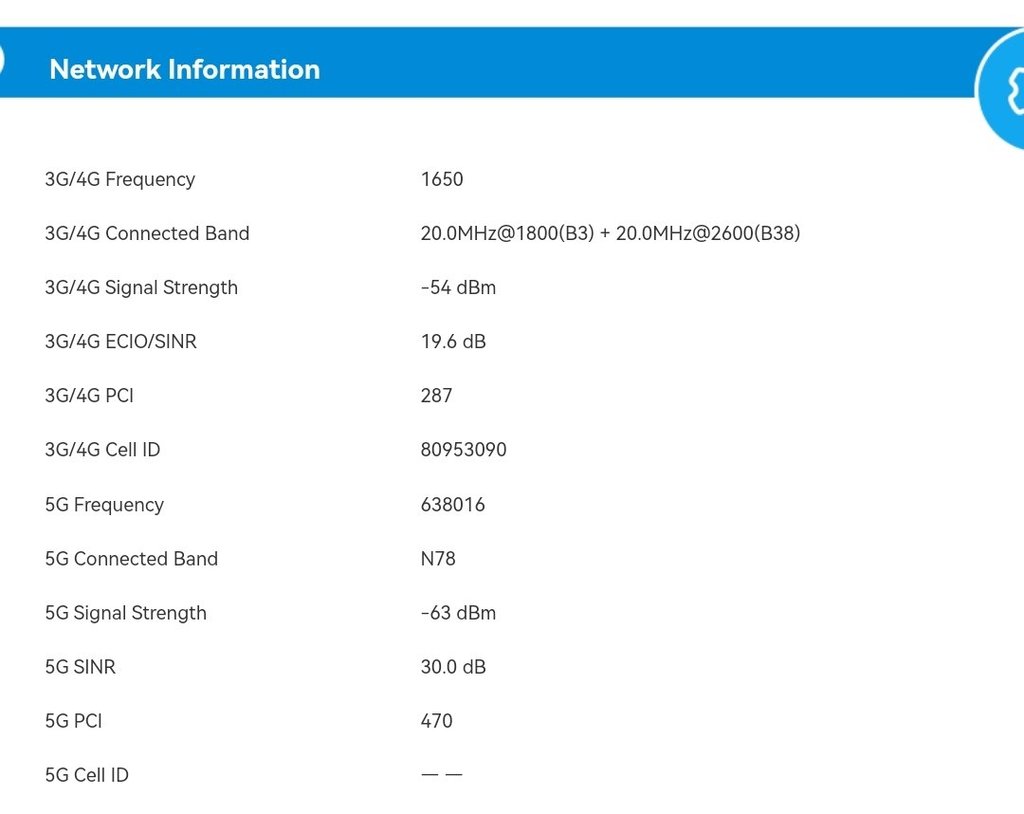
Task: Select the 5G Frequency value 638016
Action: coord(453,505)
